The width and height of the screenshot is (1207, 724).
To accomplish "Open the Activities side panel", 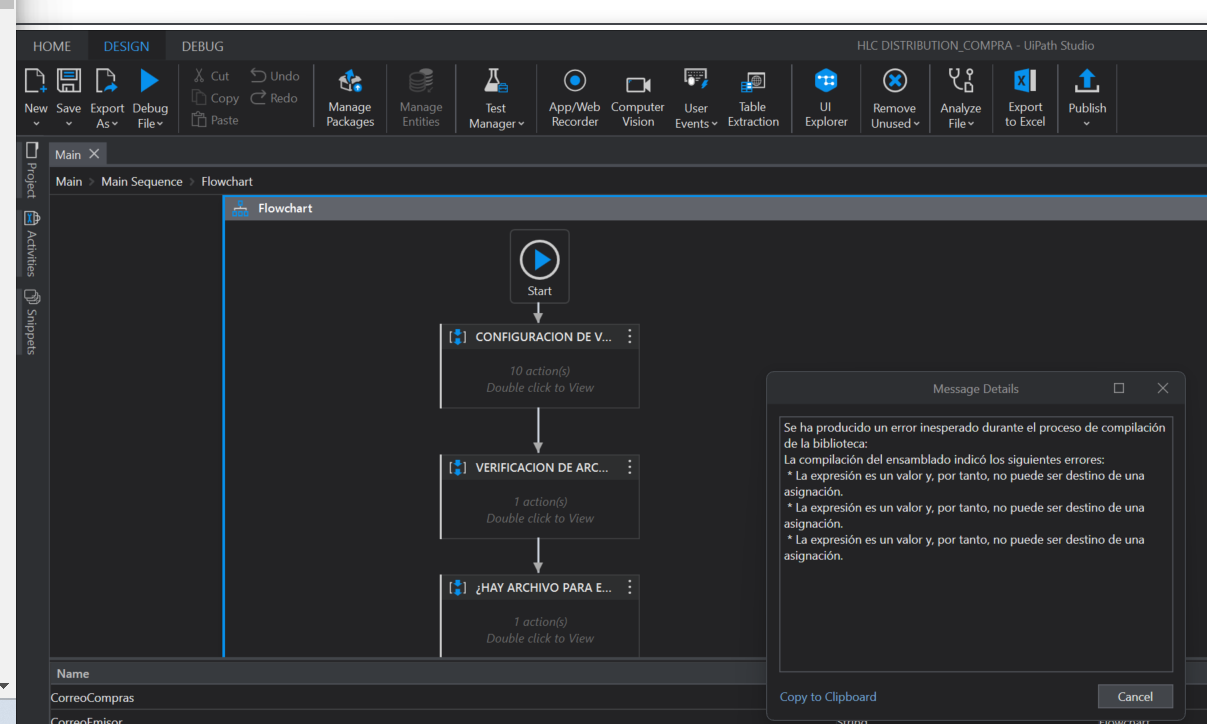I will [x=31, y=244].
